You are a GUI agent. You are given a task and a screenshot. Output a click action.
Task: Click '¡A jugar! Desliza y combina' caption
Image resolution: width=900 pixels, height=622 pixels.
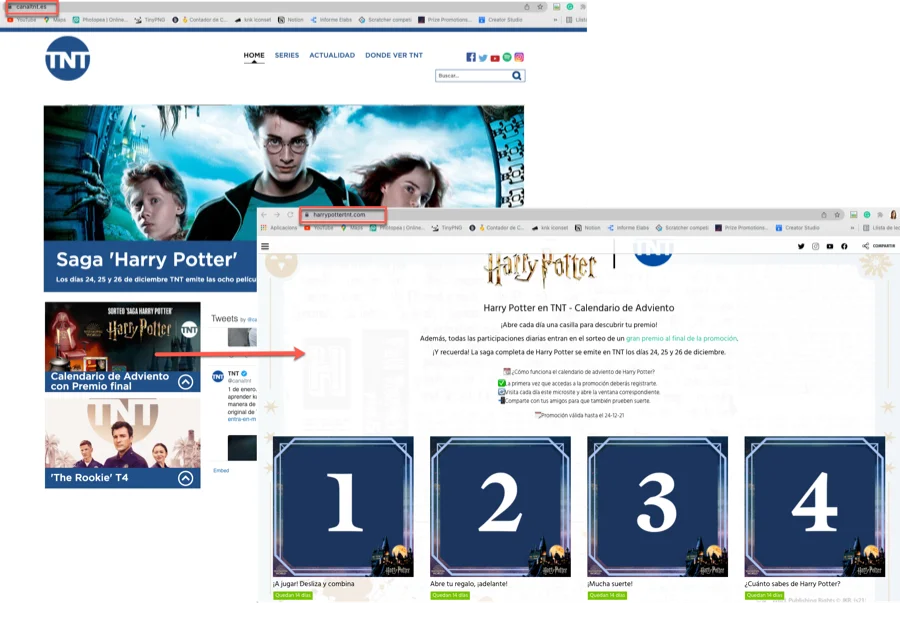(313, 584)
